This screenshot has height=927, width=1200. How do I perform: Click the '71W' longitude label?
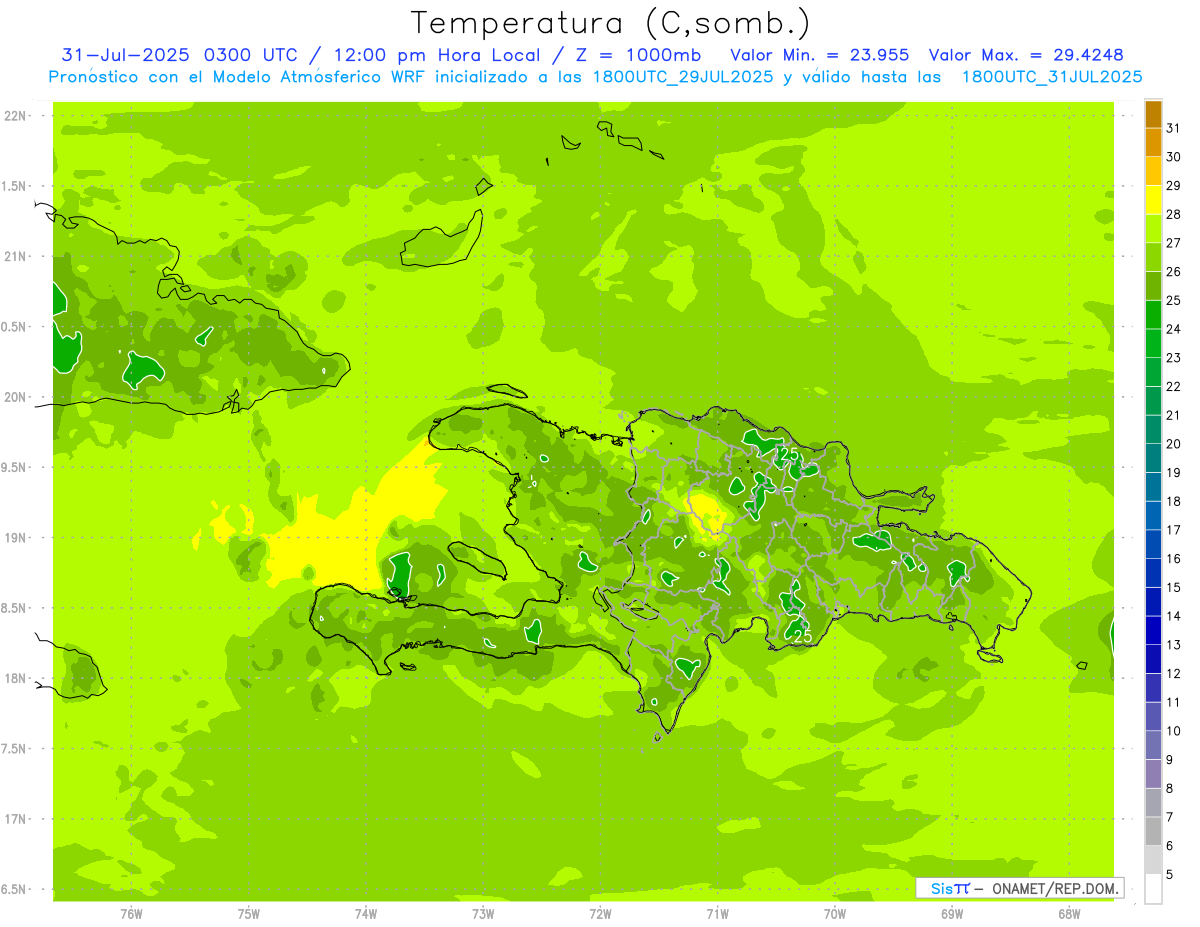[x=717, y=913]
